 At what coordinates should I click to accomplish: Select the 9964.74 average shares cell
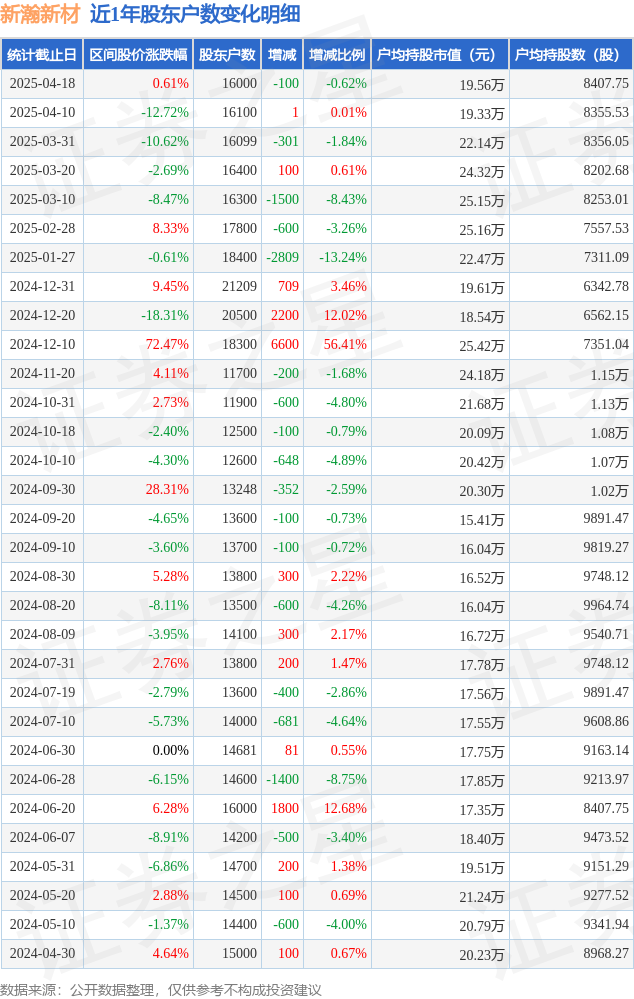click(x=606, y=605)
